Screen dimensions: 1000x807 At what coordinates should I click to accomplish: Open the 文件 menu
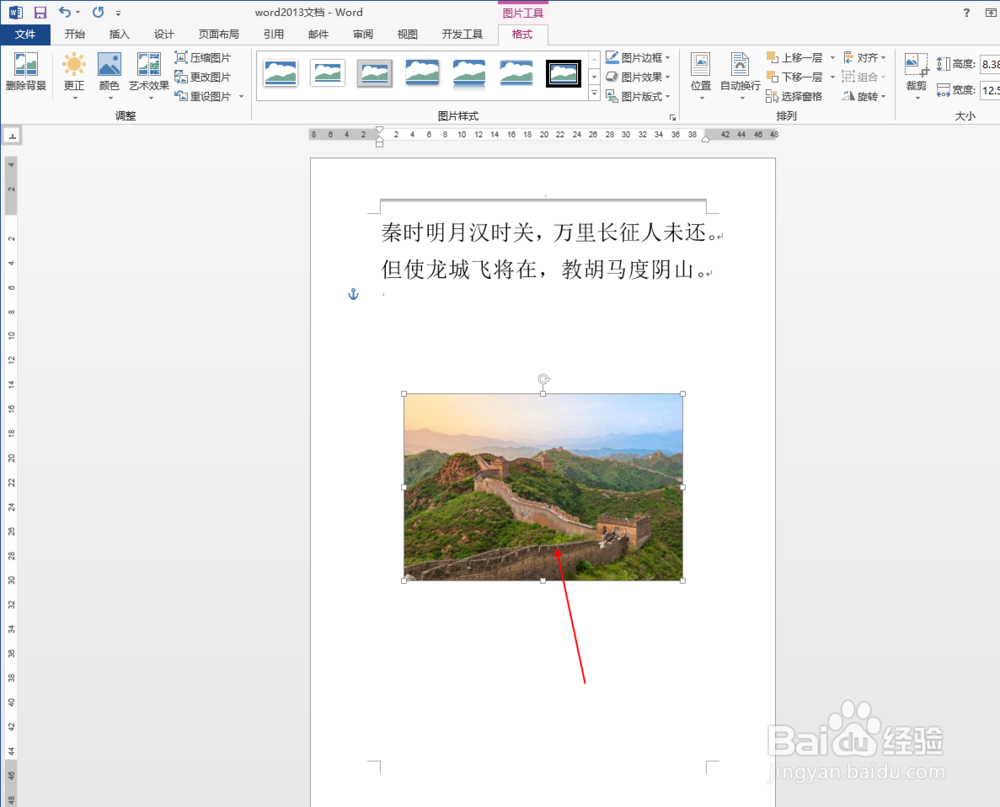(x=27, y=33)
